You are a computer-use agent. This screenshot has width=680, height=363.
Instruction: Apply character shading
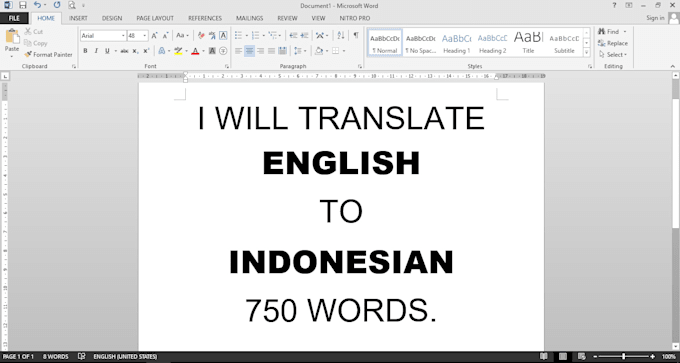coord(212,51)
